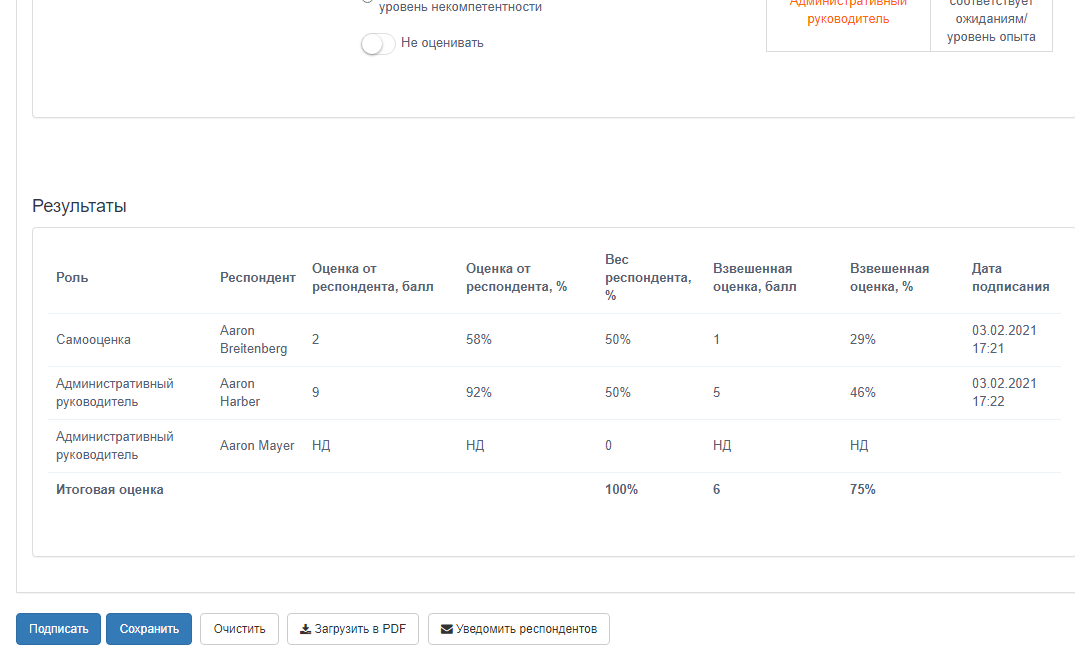Click the "Подписать" button
Screen dimensions: 1075x656
(58, 629)
